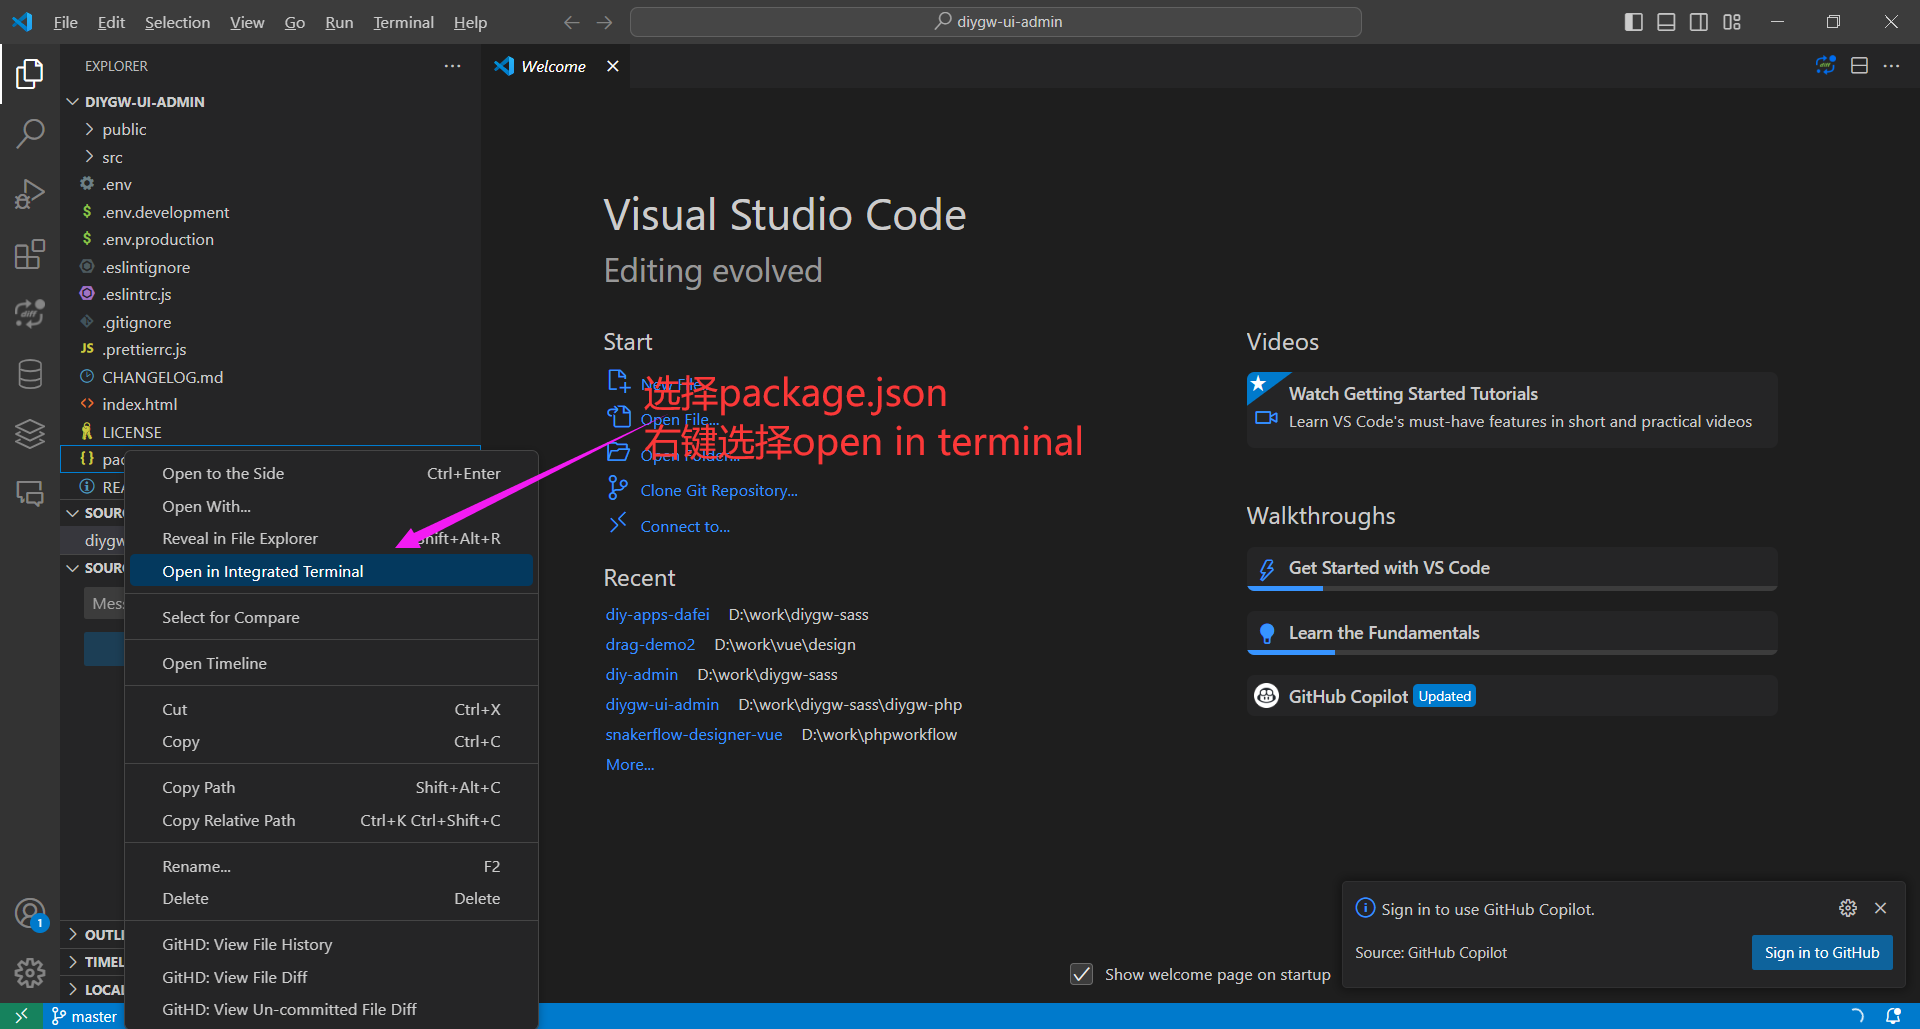Choose Select for Compare
This screenshot has height=1029, width=1920.
pos(331,617)
